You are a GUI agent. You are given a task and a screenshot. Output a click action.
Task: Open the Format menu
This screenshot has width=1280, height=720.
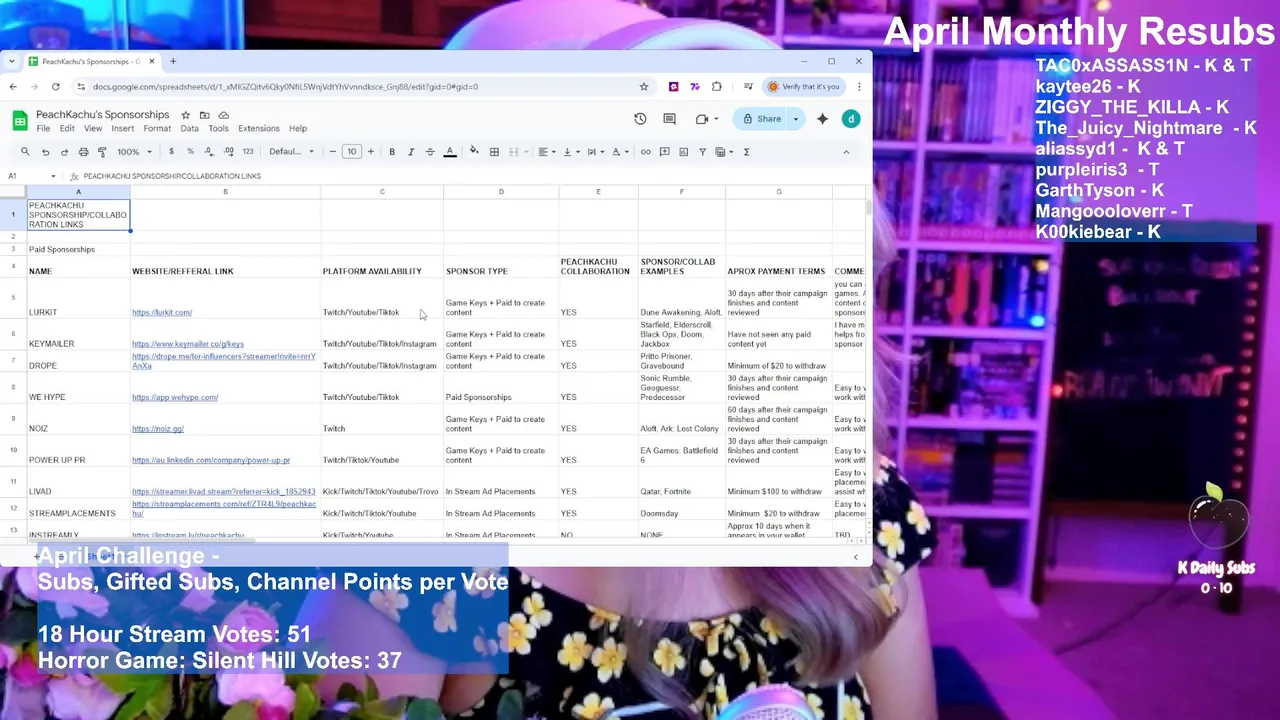(157, 129)
